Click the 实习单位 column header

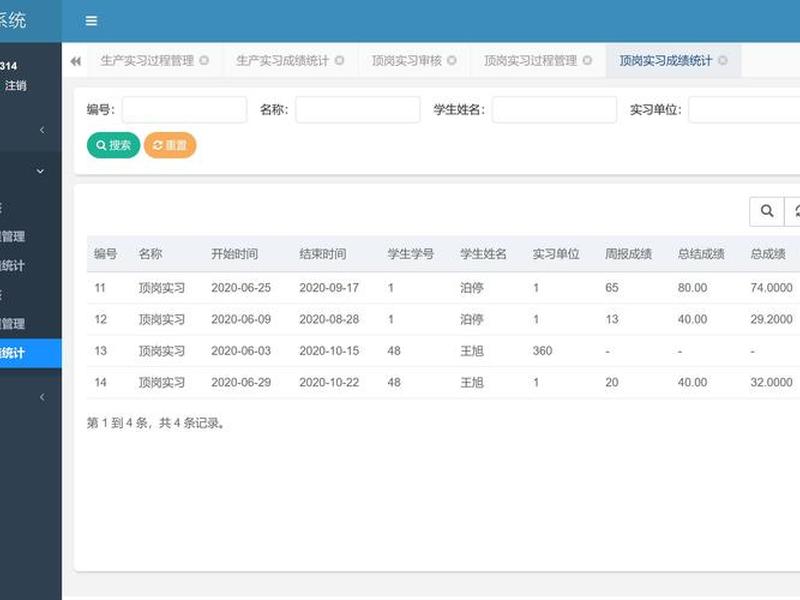pyautogui.click(x=556, y=254)
